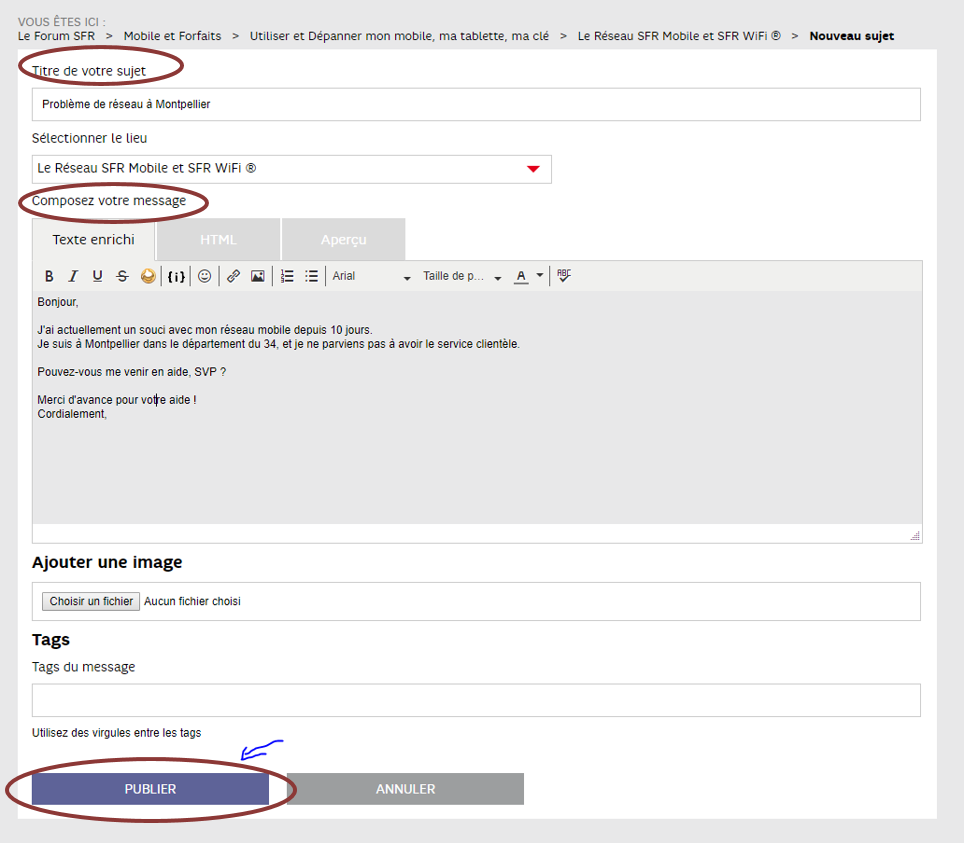Create a bulleted list
This screenshot has width=964, height=843.
point(311,276)
